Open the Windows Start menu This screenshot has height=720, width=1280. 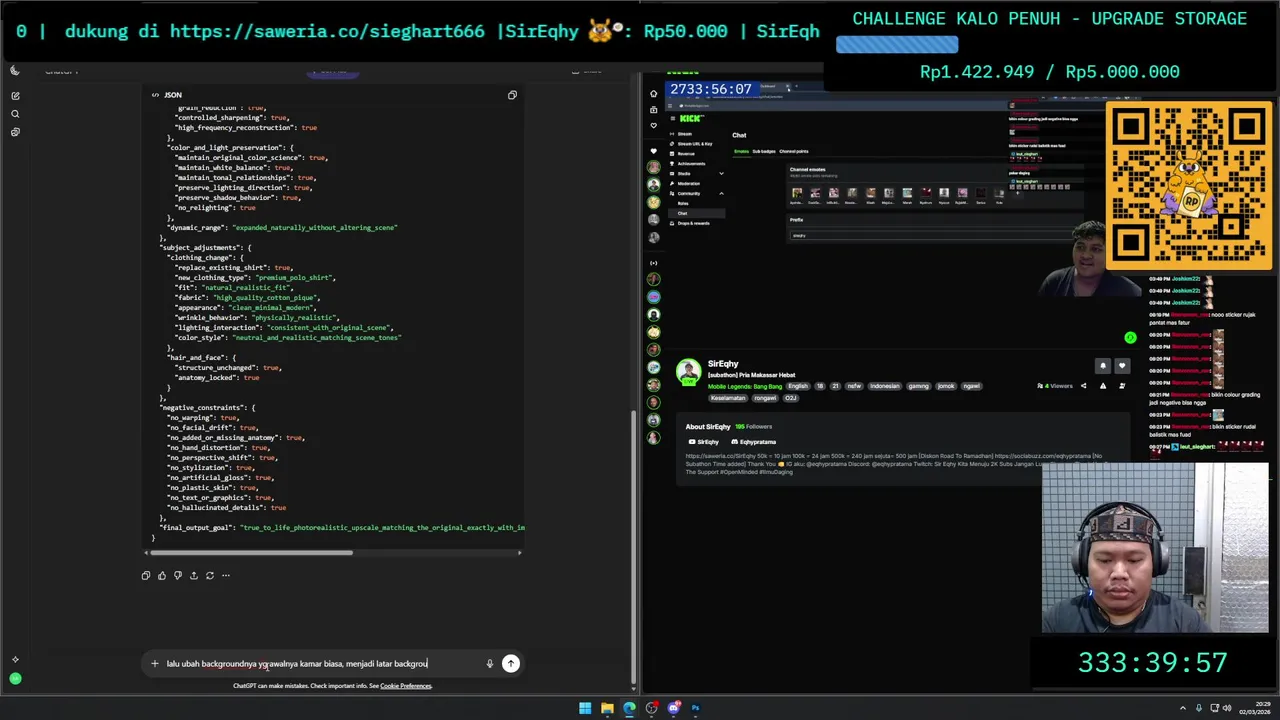tap(585, 708)
